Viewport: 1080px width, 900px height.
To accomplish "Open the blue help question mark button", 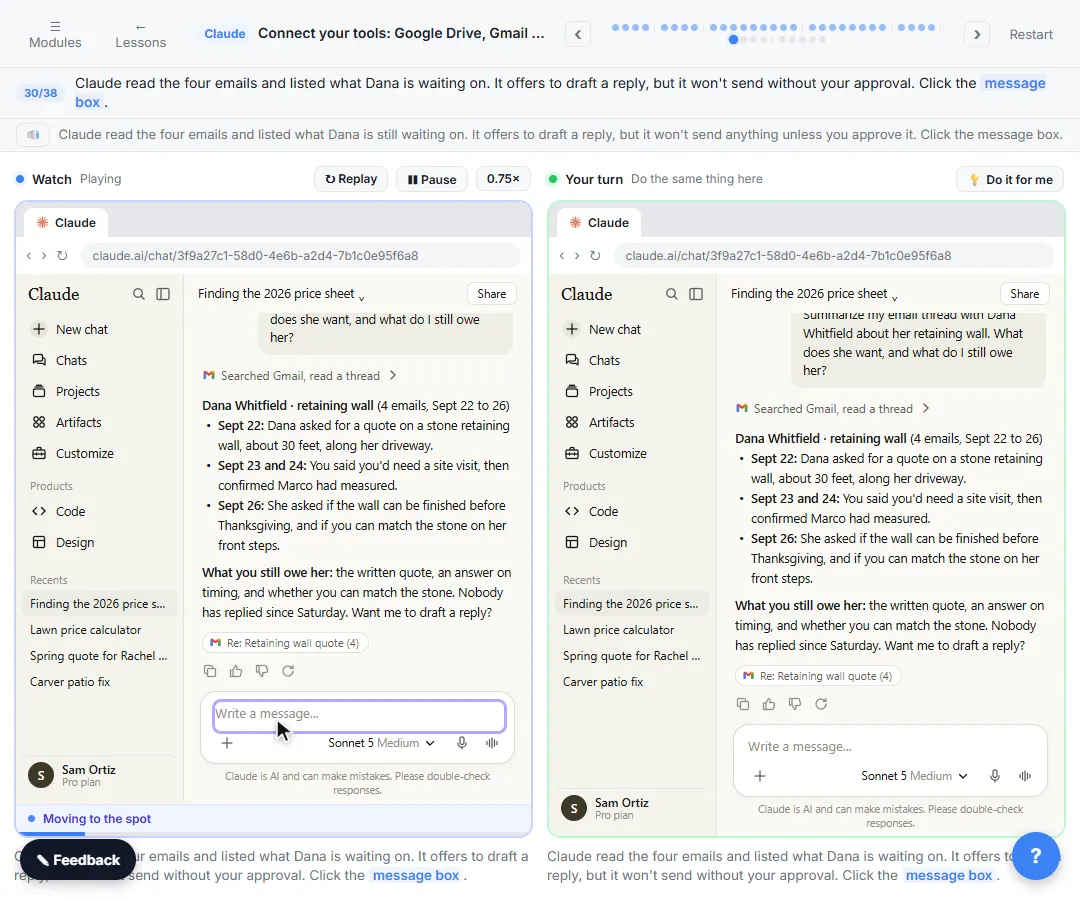I will click(1035, 856).
